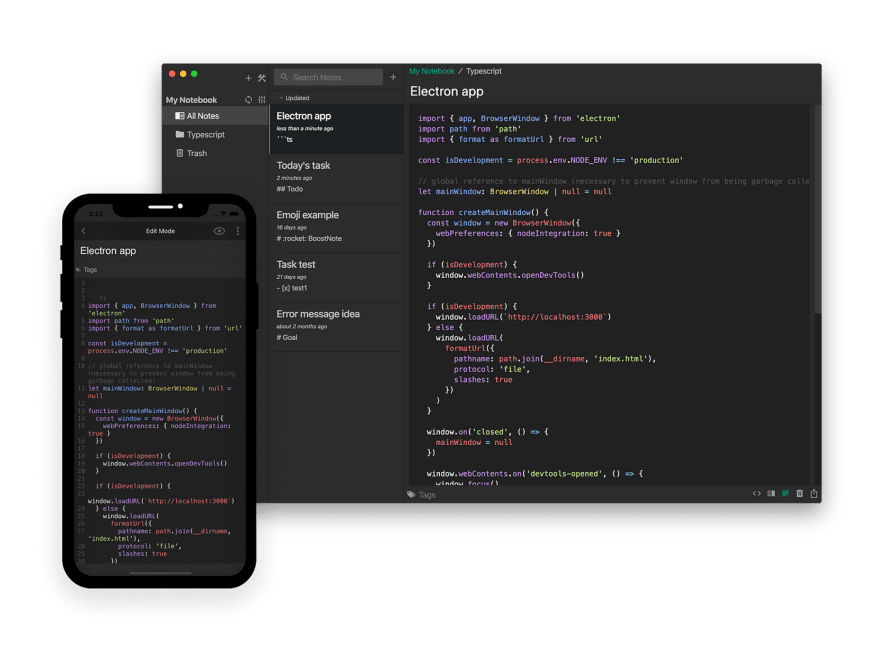The height and width of the screenshot is (660, 880).
Task: Click the My Notebook breadcrumb link
Action: 432,71
